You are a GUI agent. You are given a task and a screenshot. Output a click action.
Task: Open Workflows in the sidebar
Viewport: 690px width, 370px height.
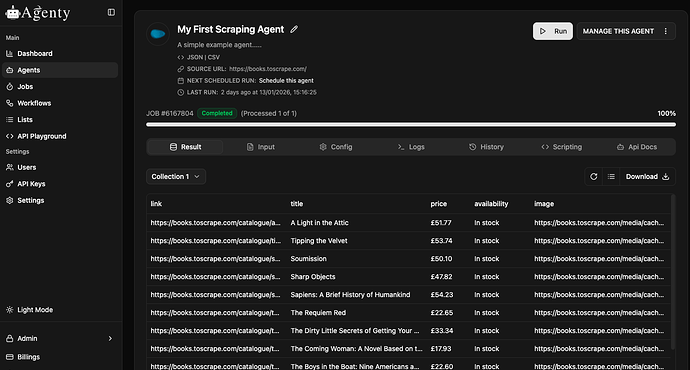pos(60,103)
